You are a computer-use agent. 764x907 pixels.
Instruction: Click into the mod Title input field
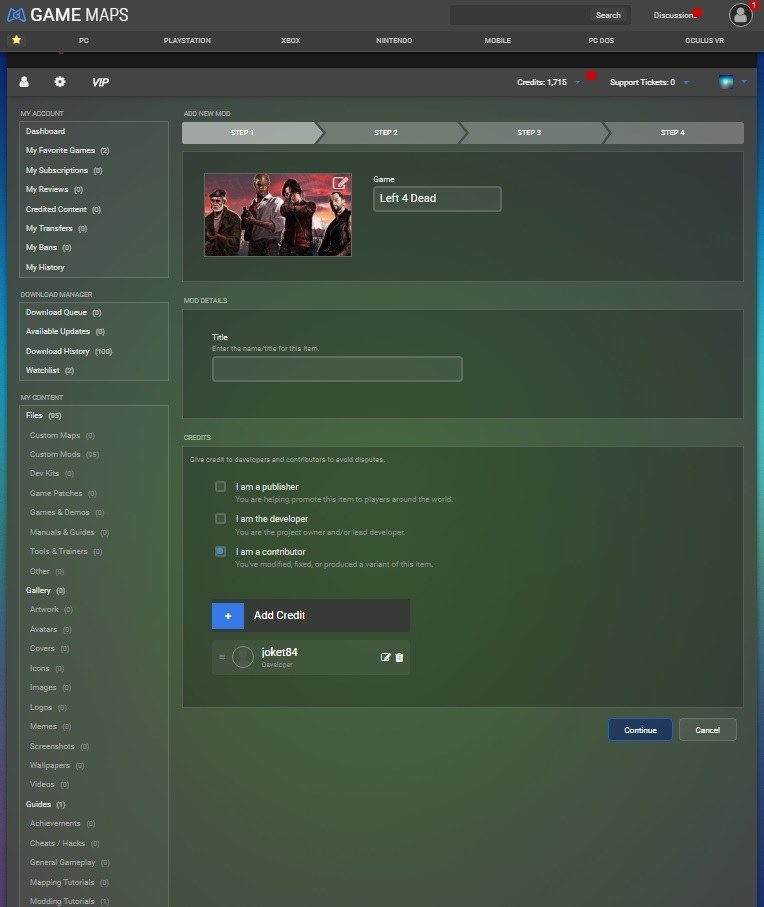(337, 369)
